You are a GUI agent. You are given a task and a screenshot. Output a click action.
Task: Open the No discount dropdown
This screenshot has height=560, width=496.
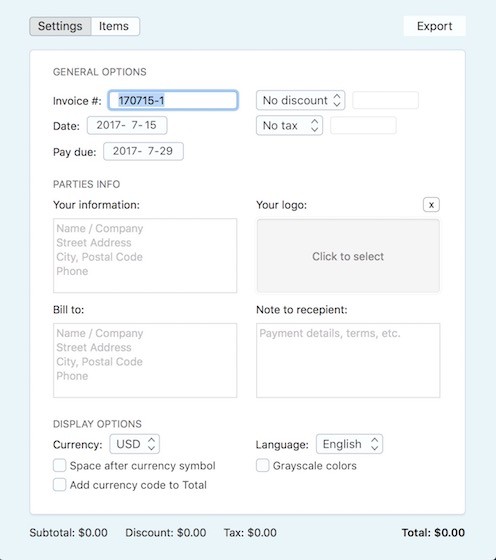coord(300,100)
